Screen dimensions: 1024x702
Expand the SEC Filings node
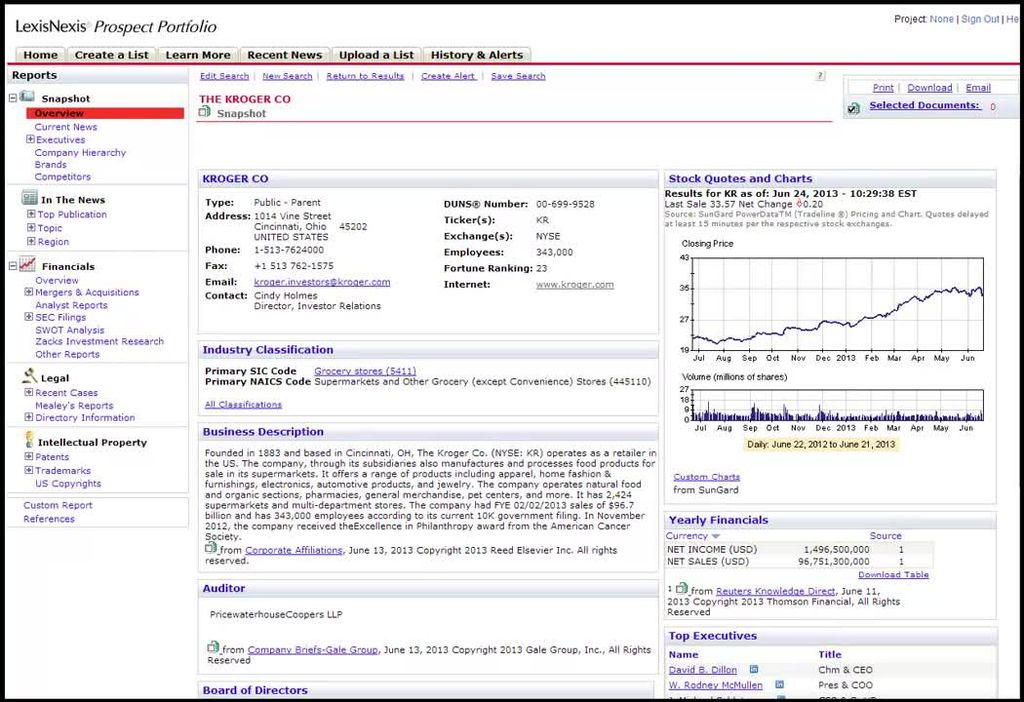(x=30, y=317)
